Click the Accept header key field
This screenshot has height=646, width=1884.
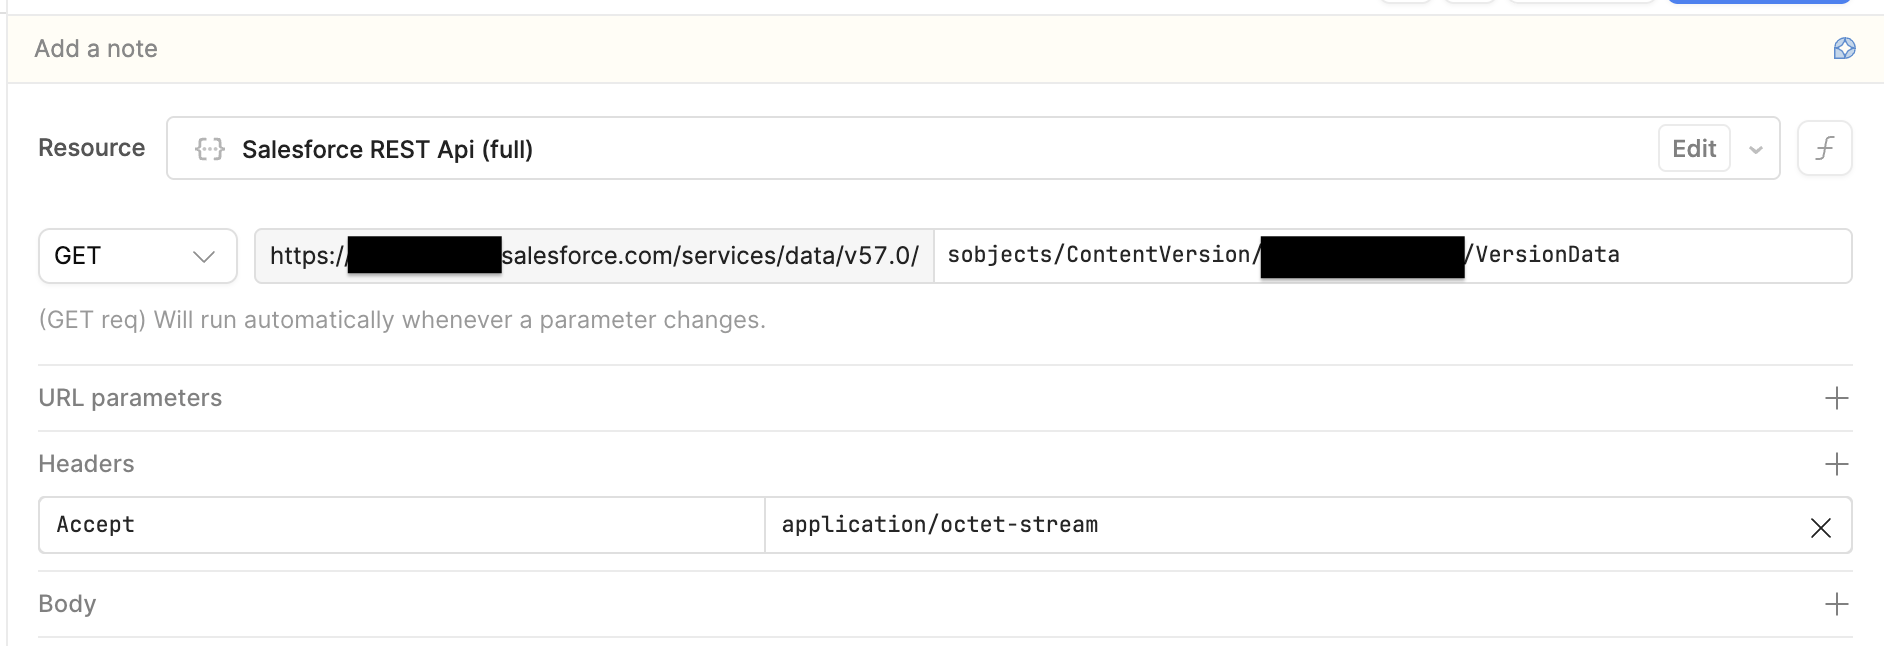pyautogui.click(x=400, y=525)
